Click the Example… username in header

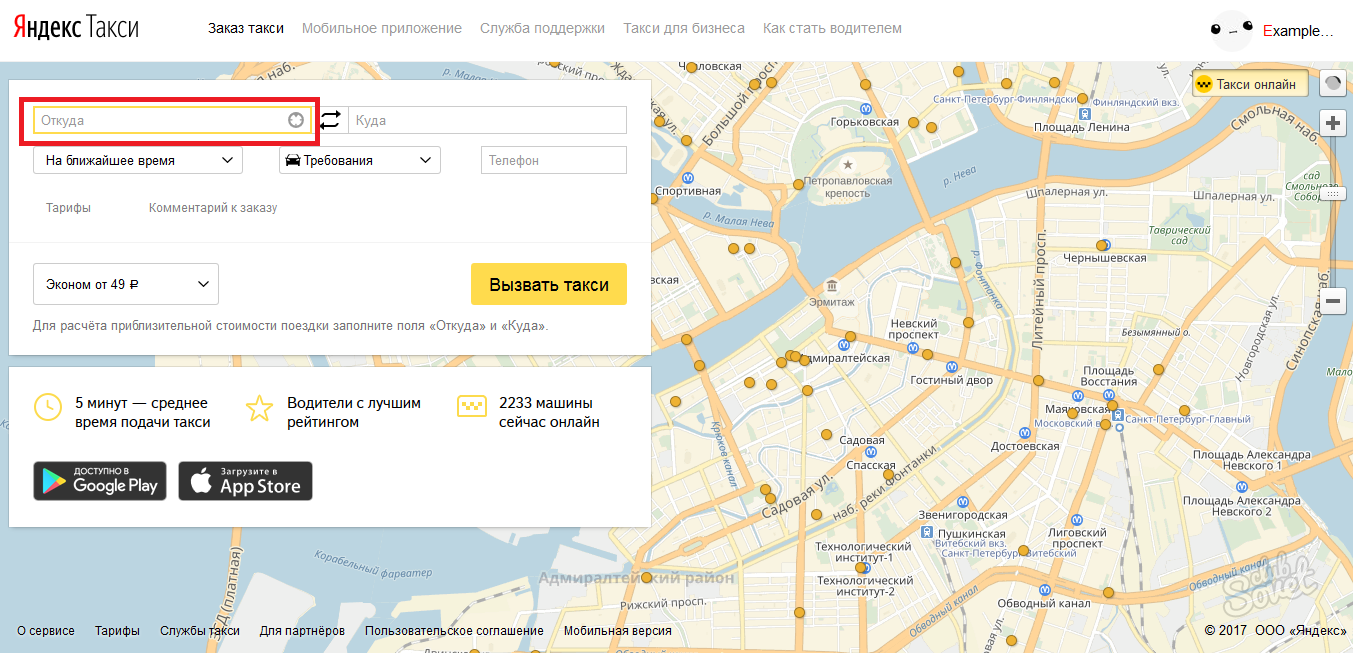[x=1299, y=31]
